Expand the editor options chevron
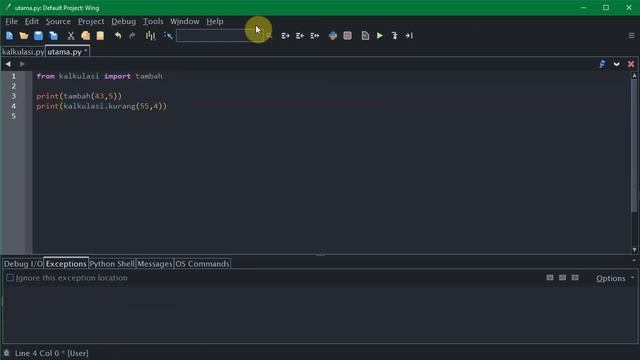Image resolution: width=640 pixels, height=360 pixels. tap(617, 64)
